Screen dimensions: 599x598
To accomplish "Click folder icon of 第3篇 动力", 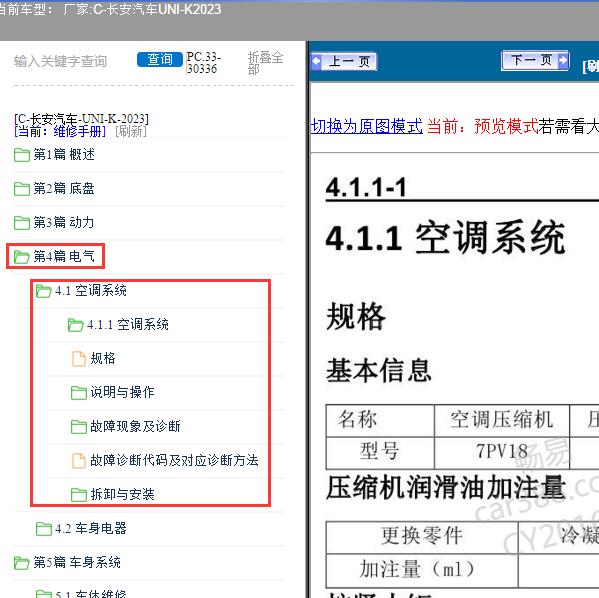I will [x=22, y=223].
